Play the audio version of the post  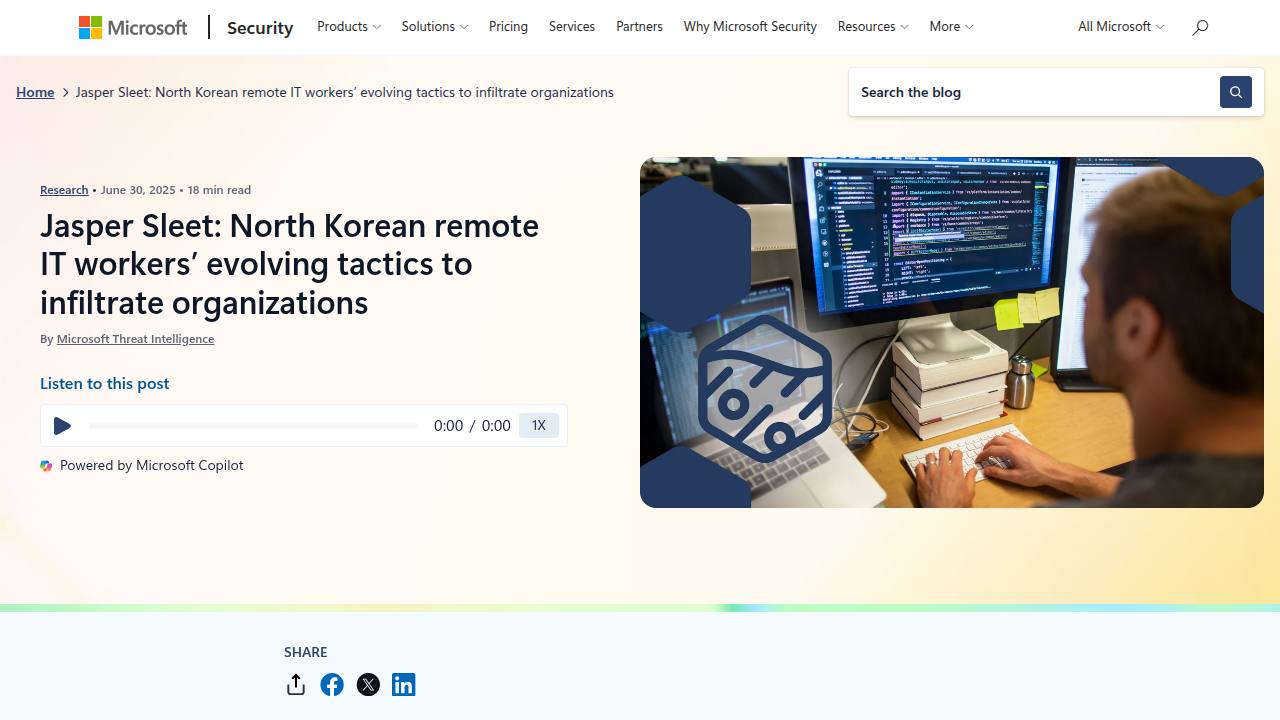62,426
